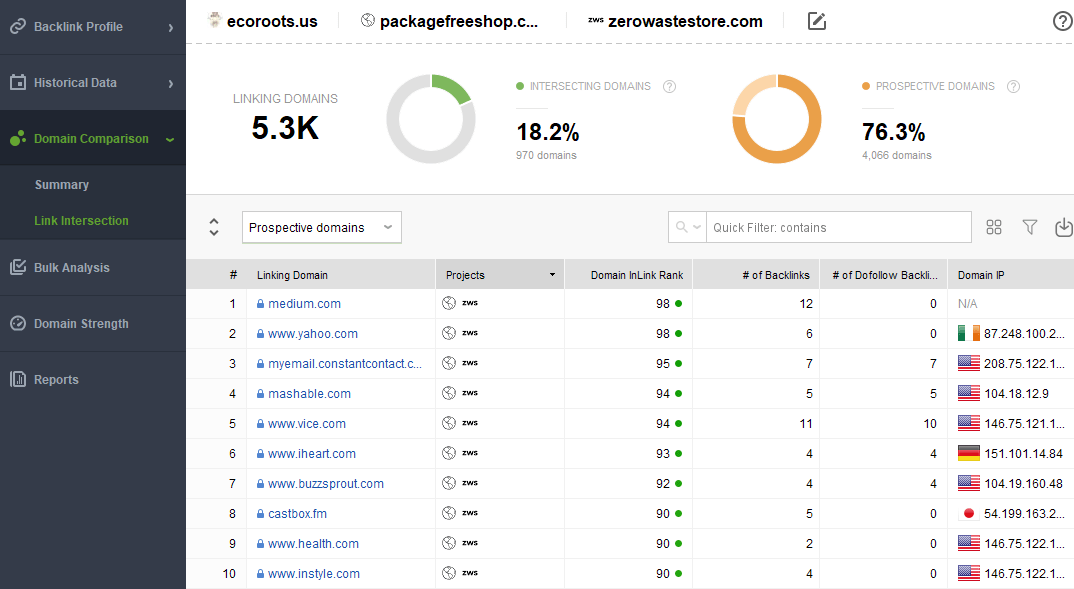Toggle the collapse summary up-down arrows

tap(214, 227)
